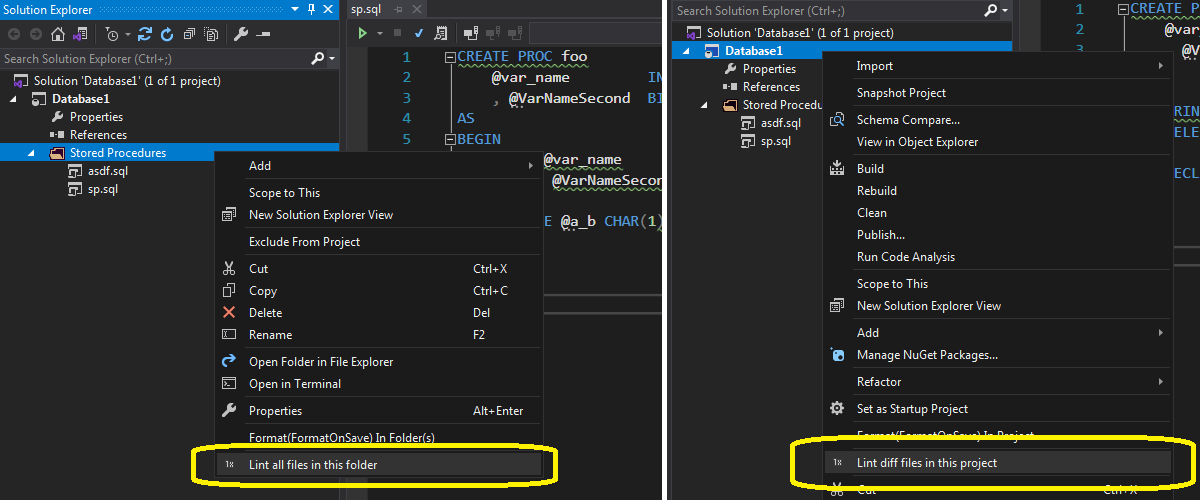This screenshot has width=1200, height=500.
Task: Select sp.sql in the left Solution Explorer tree
Action: pos(103,189)
